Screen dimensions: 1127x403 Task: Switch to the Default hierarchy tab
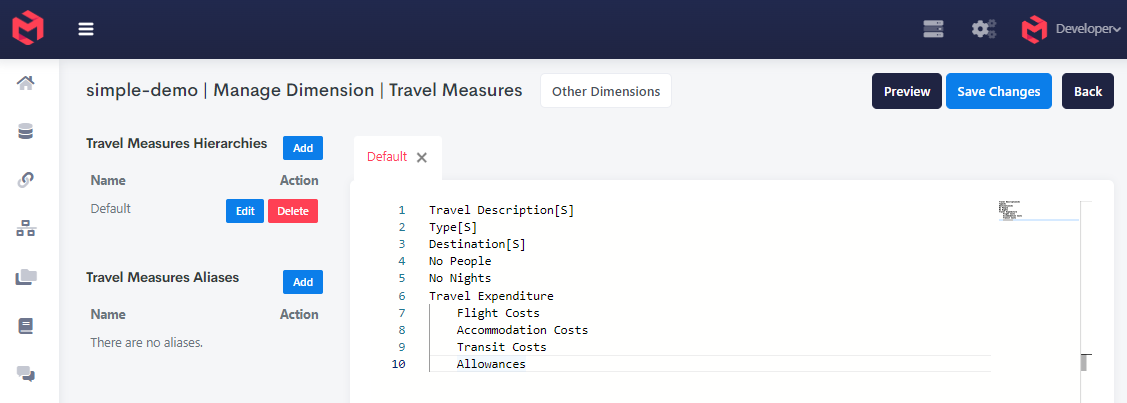[x=387, y=157]
